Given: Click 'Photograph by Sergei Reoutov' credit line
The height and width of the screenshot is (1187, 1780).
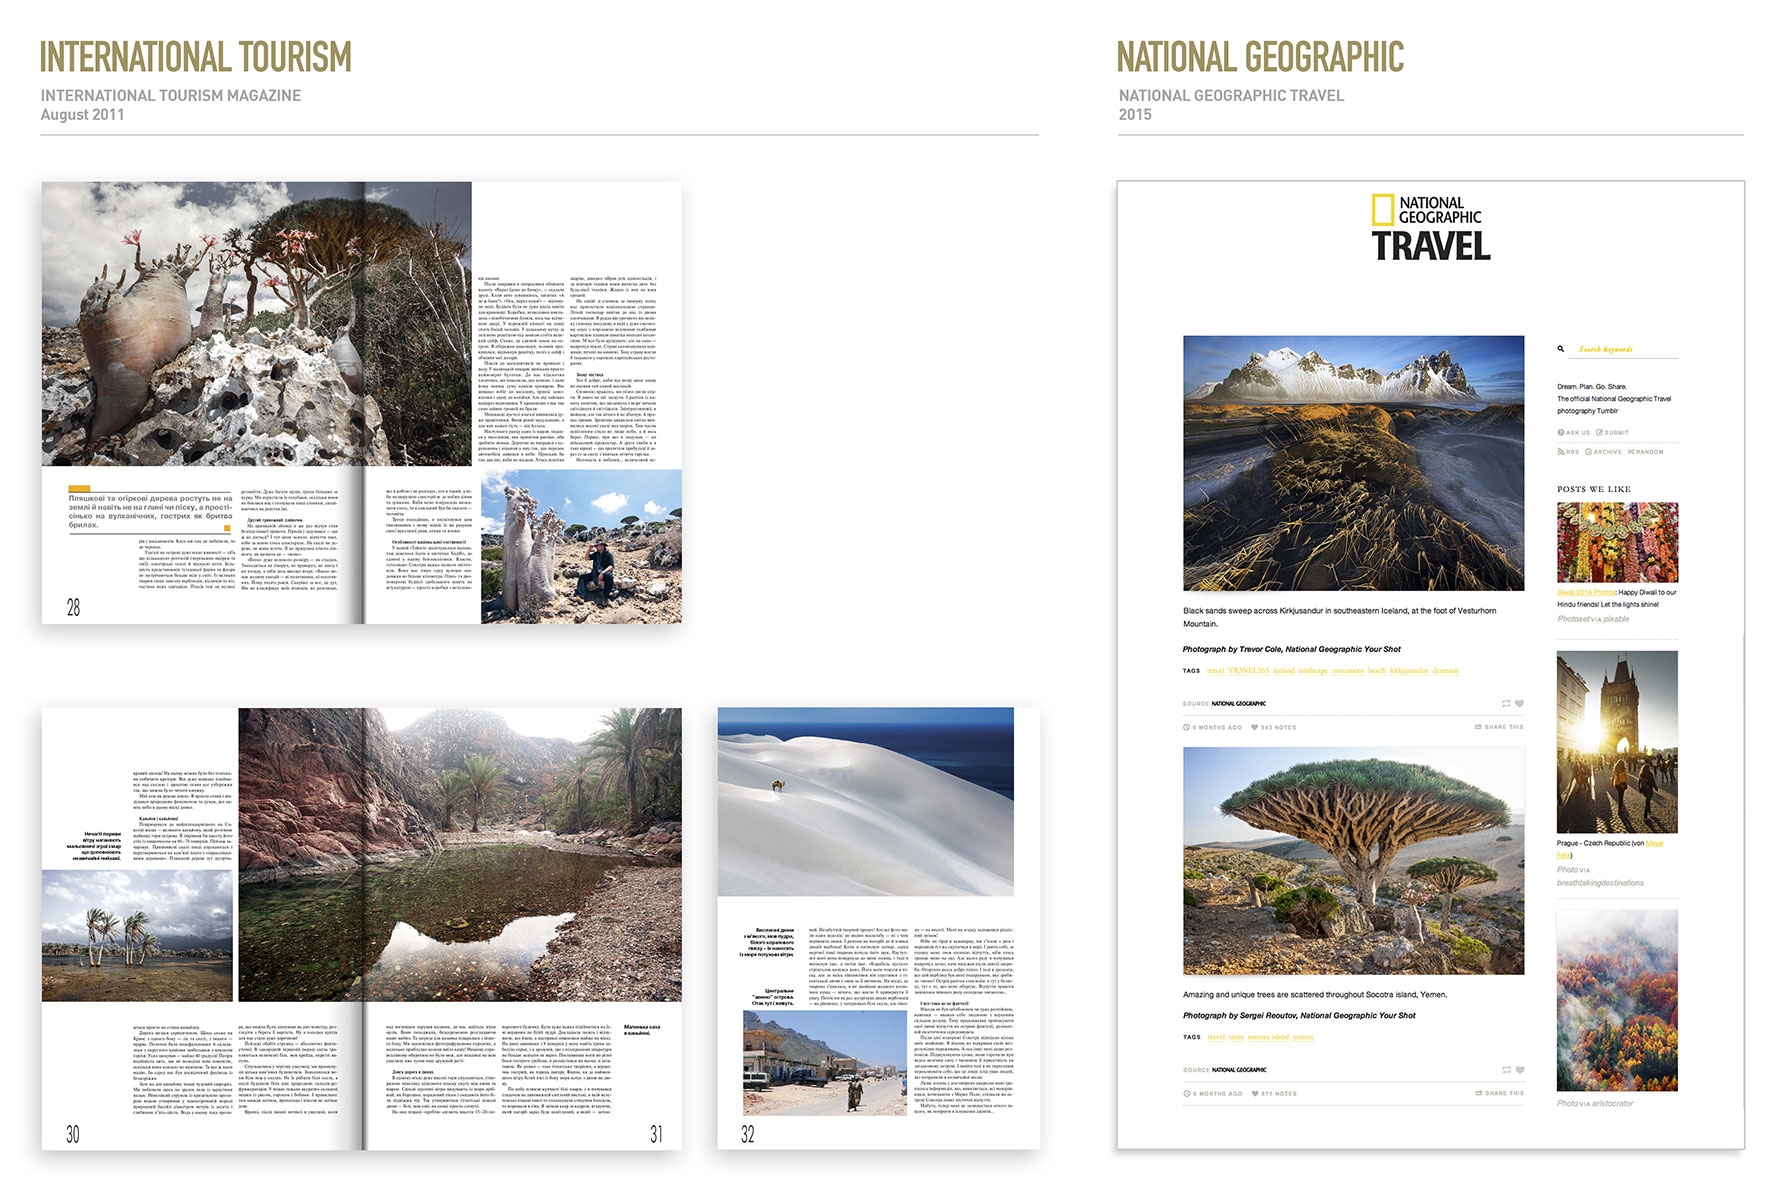Looking at the screenshot, I should (x=1299, y=1015).
